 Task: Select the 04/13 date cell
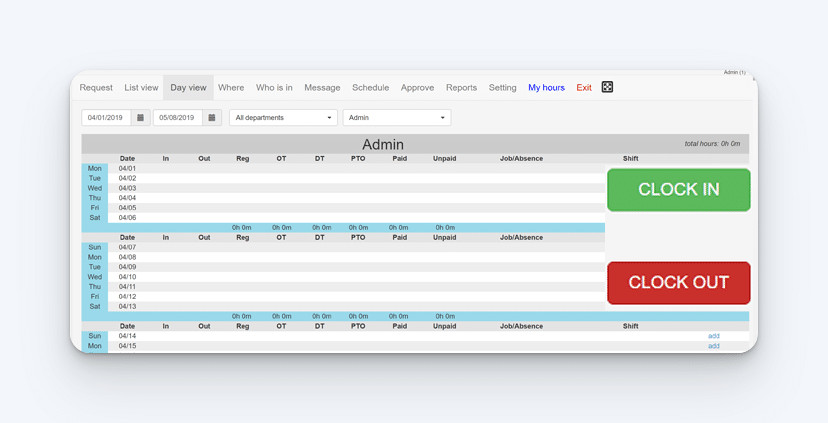[x=127, y=306]
